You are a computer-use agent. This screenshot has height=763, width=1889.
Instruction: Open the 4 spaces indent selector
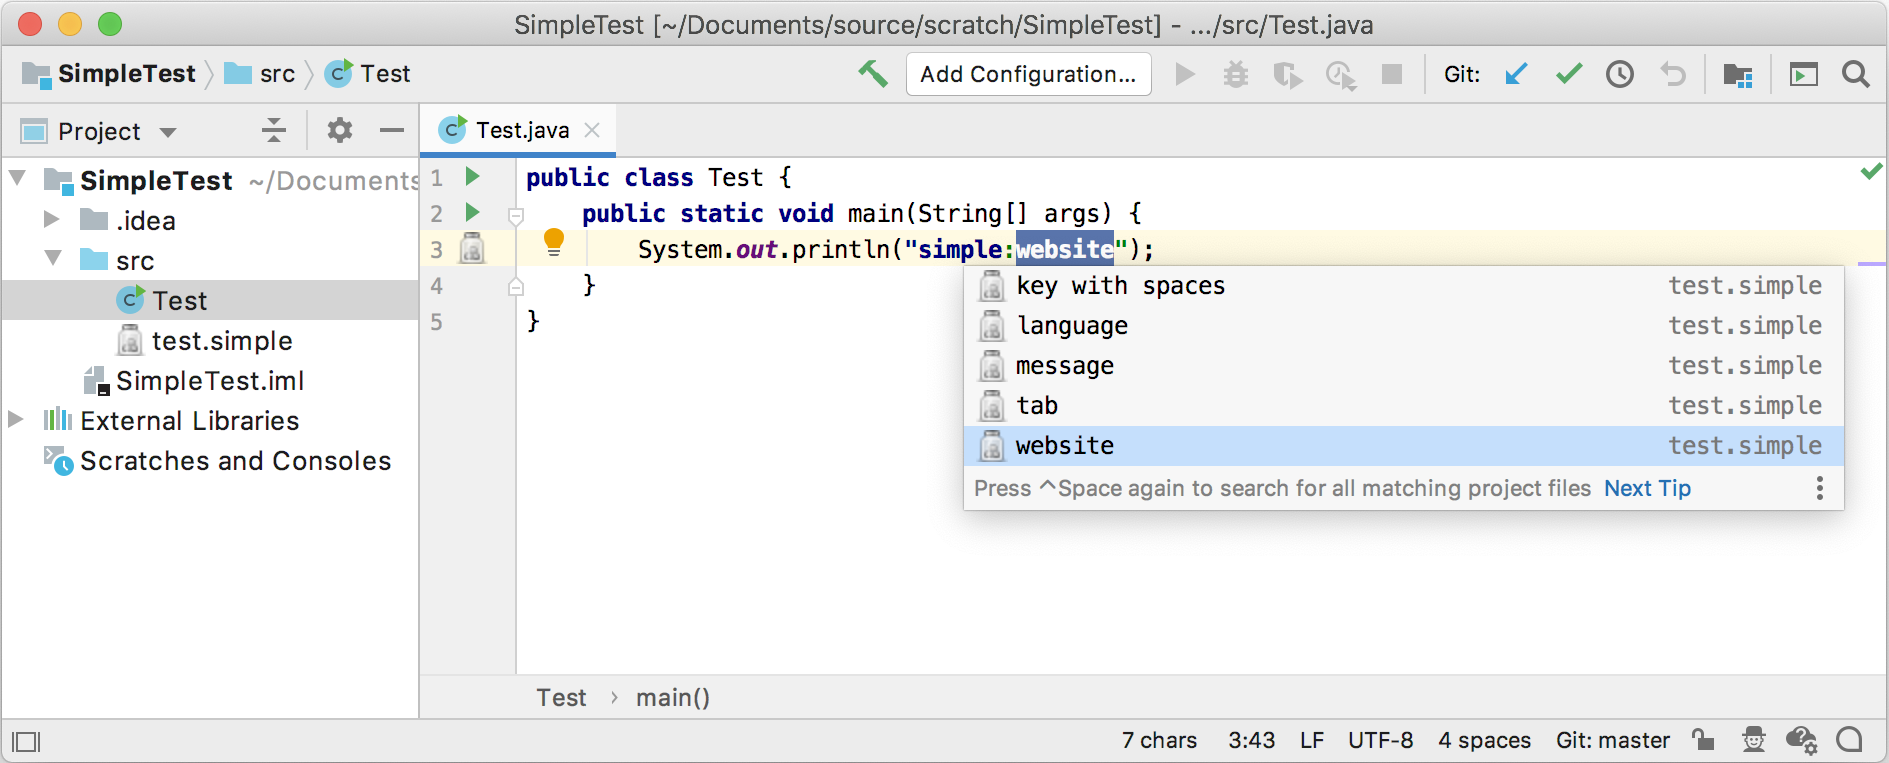coord(1484,740)
